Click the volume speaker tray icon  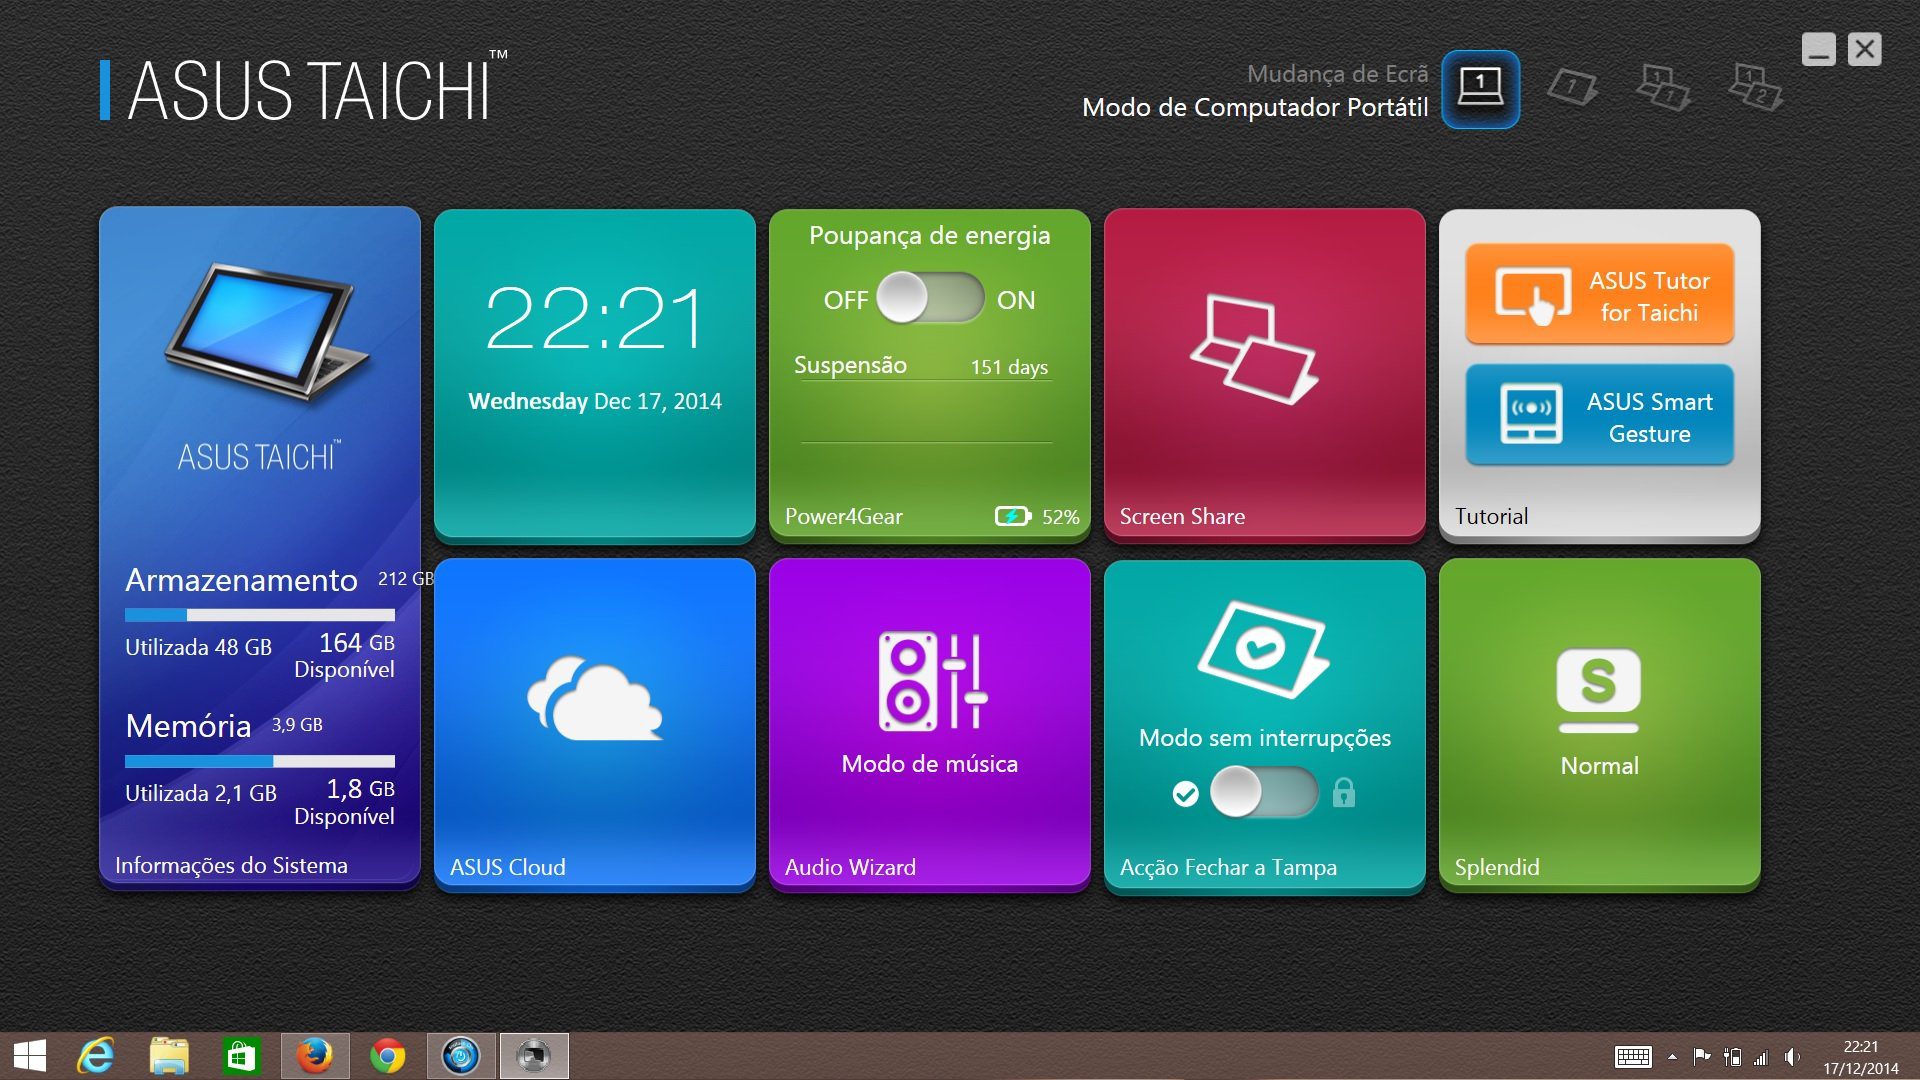tap(1792, 1057)
